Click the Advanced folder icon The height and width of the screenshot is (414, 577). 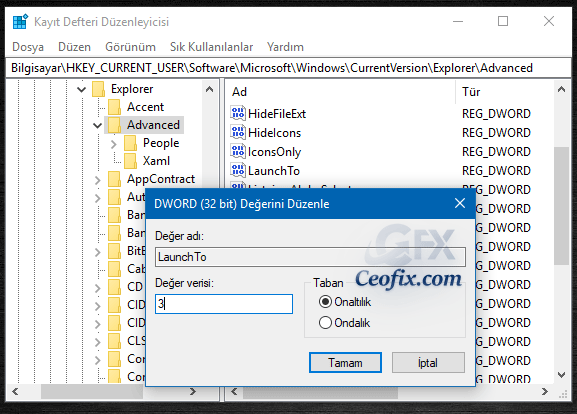tap(114, 125)
